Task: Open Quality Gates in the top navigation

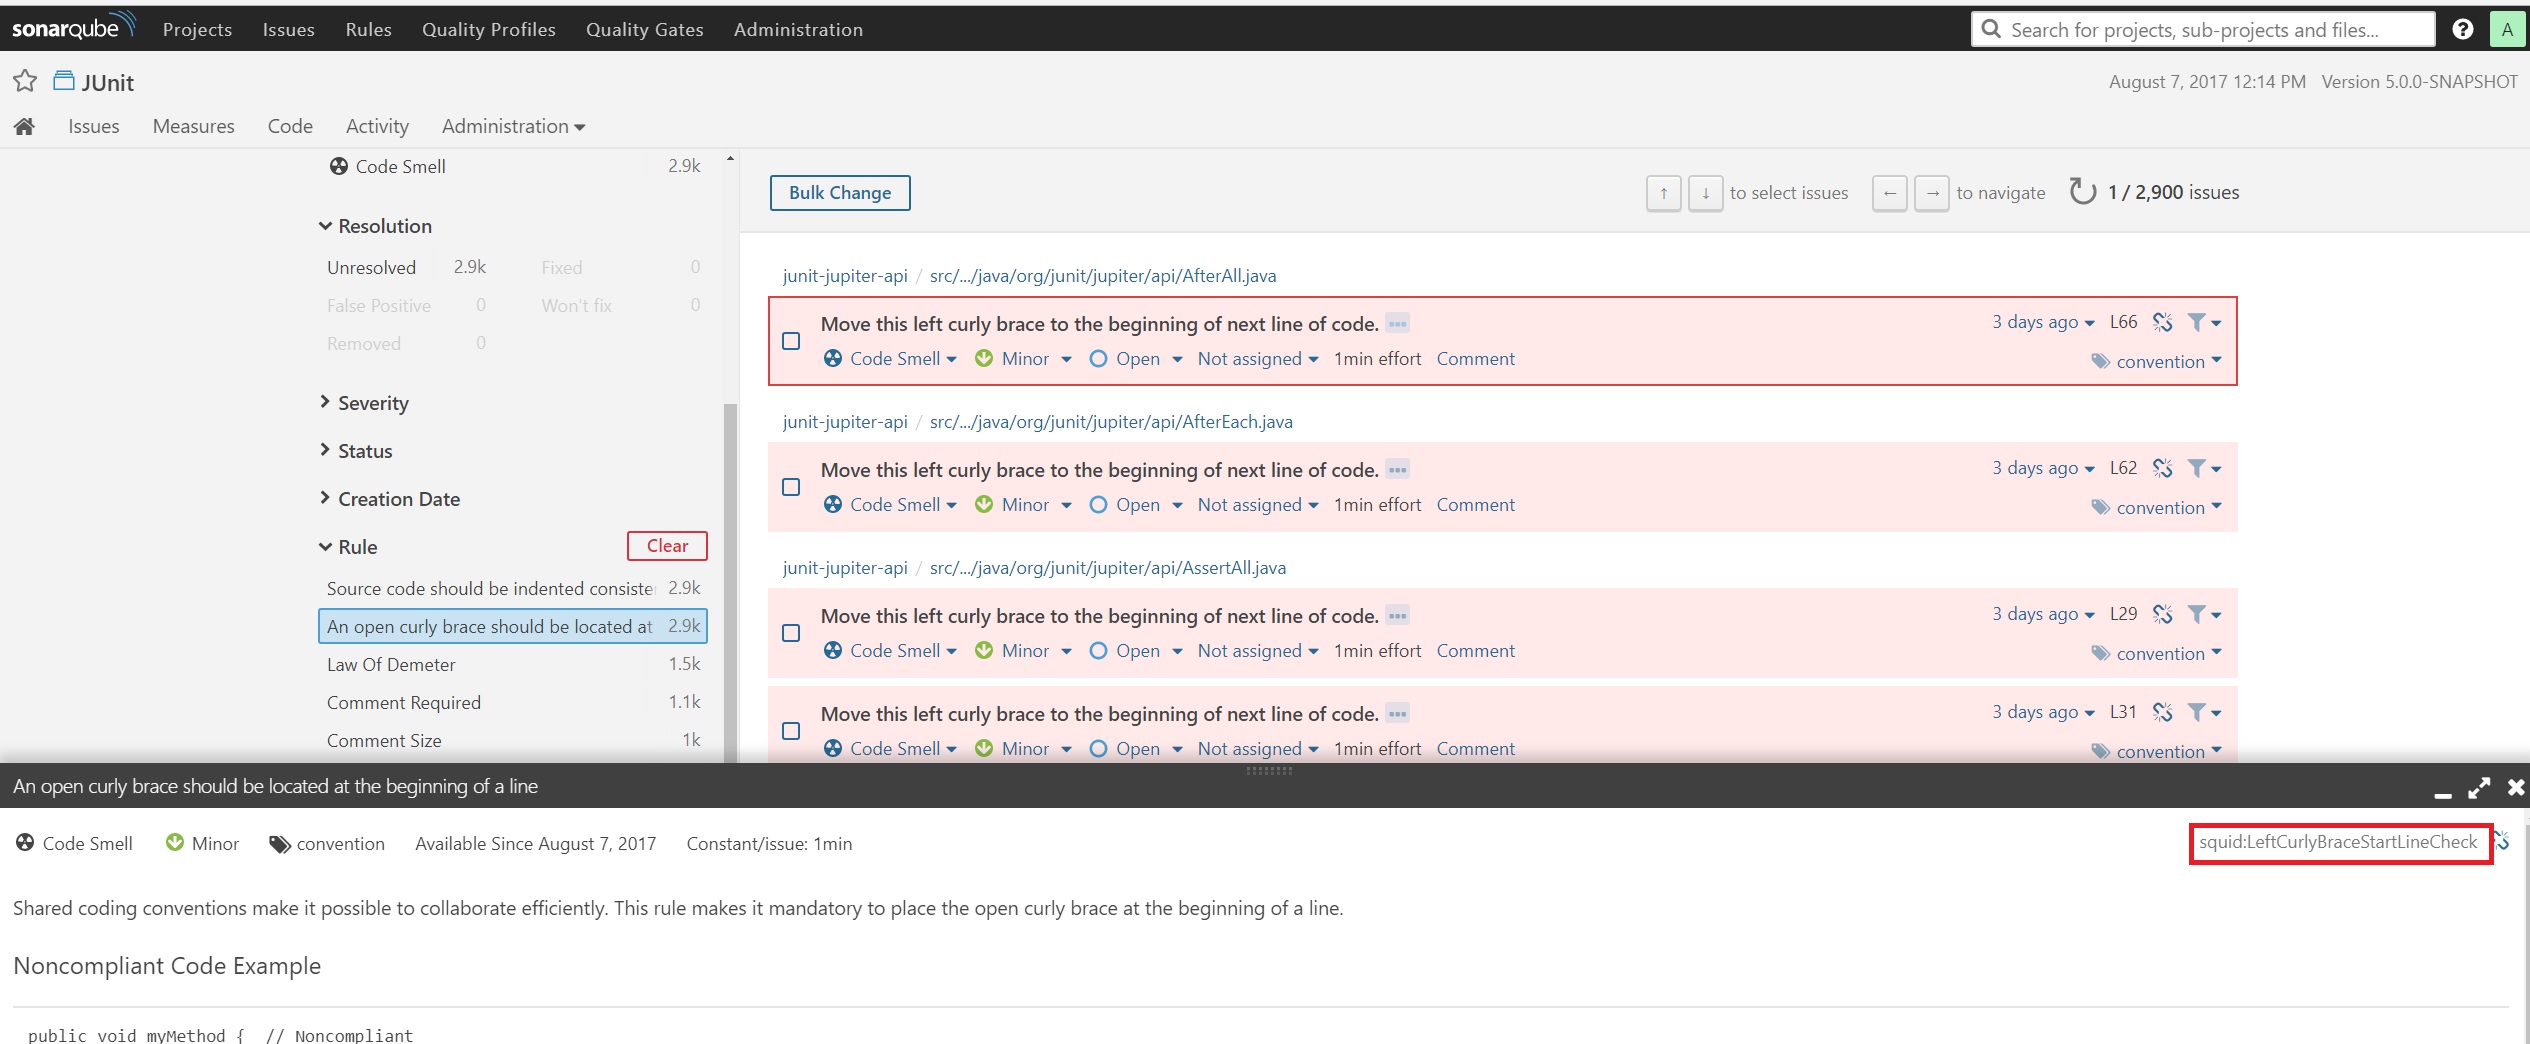Action: [x=644, y=29]
